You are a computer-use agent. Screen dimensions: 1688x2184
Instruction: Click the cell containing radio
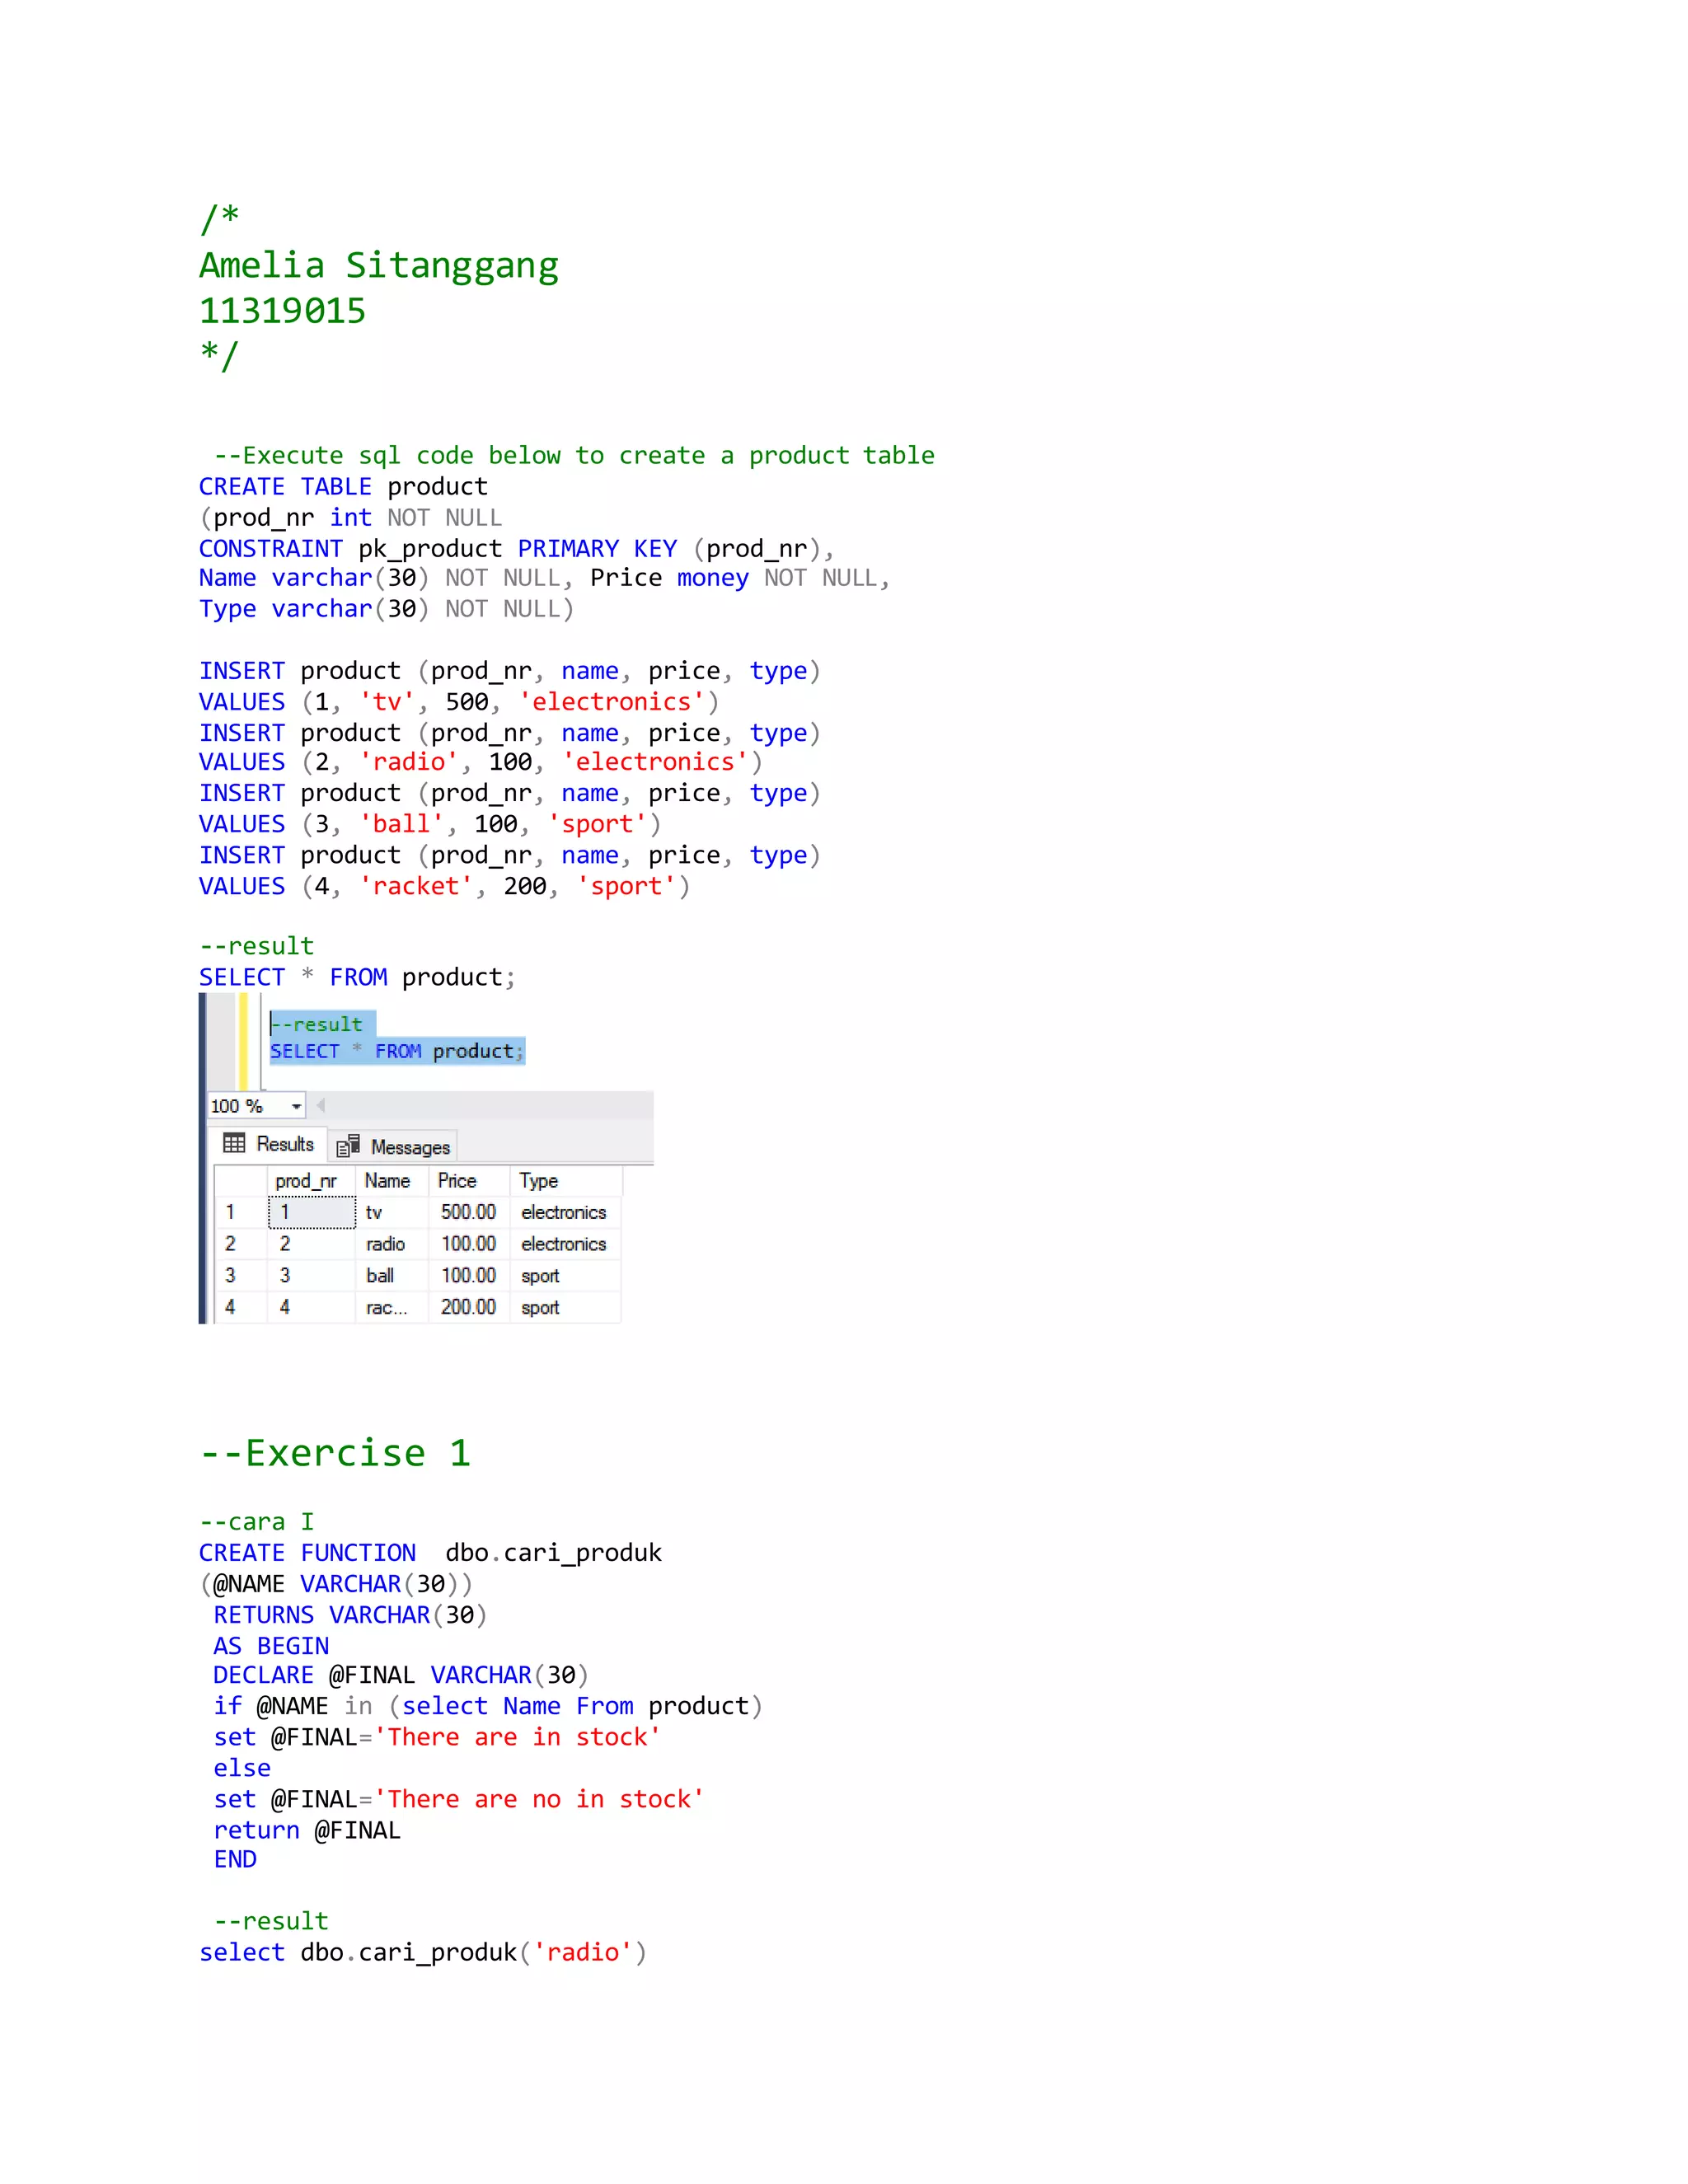point(386,1244)
